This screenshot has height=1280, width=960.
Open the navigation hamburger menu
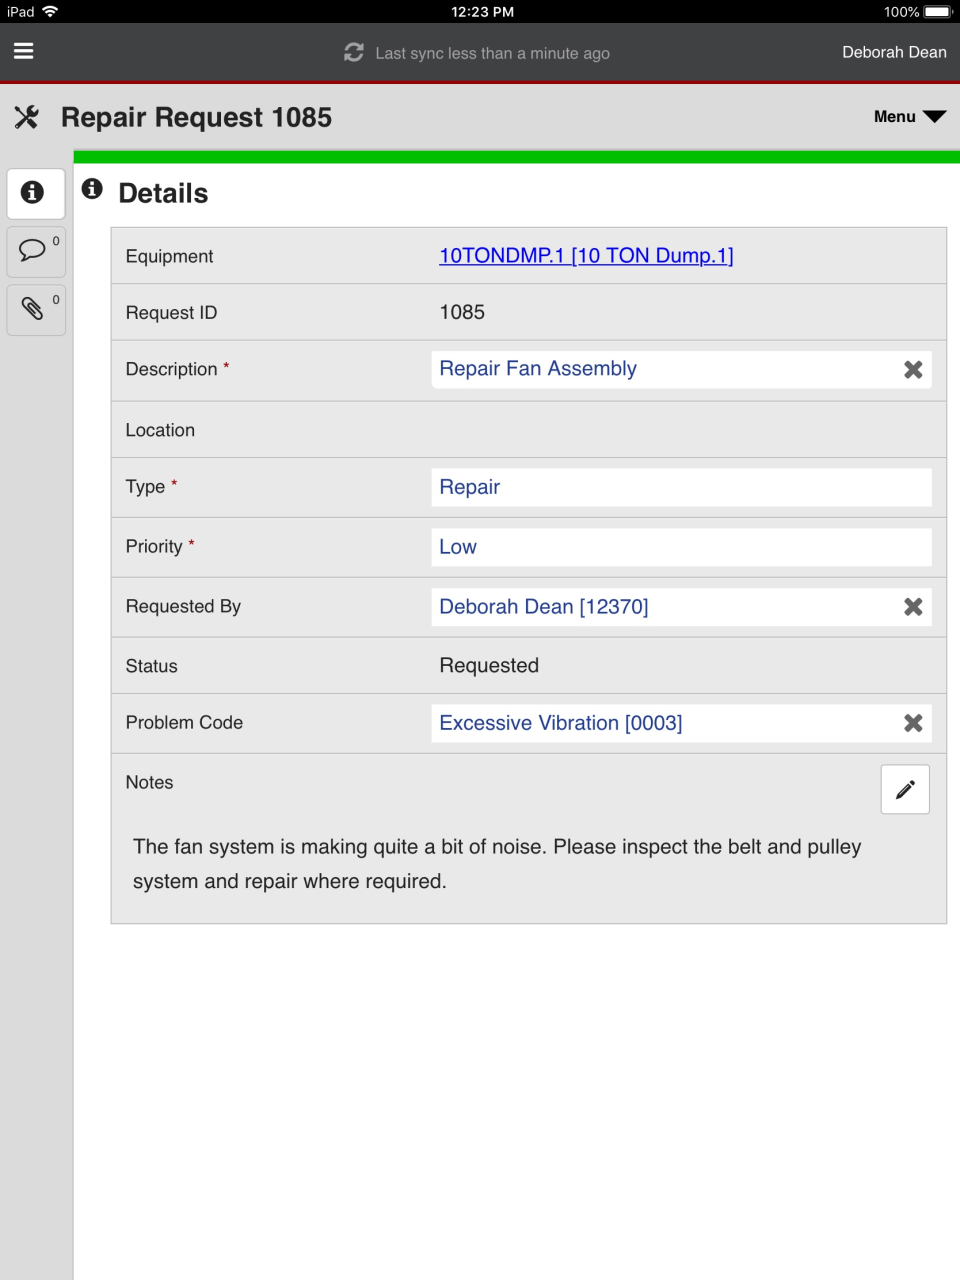[x=23, y=50]
